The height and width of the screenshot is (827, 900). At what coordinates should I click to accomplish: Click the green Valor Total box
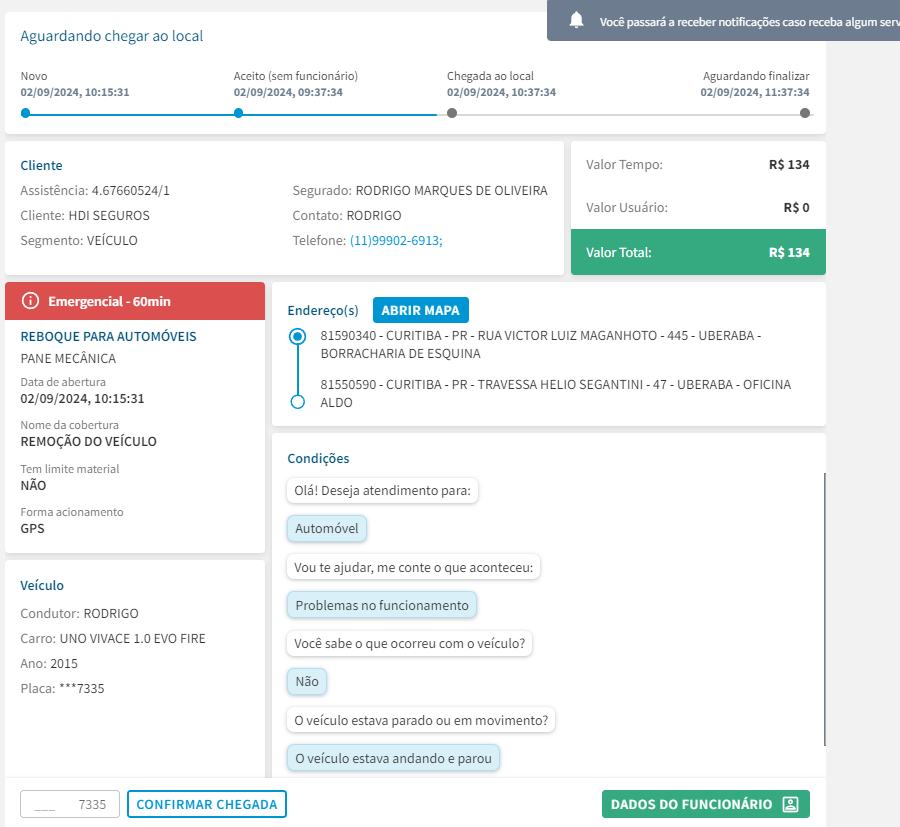(x=698, y=253)
